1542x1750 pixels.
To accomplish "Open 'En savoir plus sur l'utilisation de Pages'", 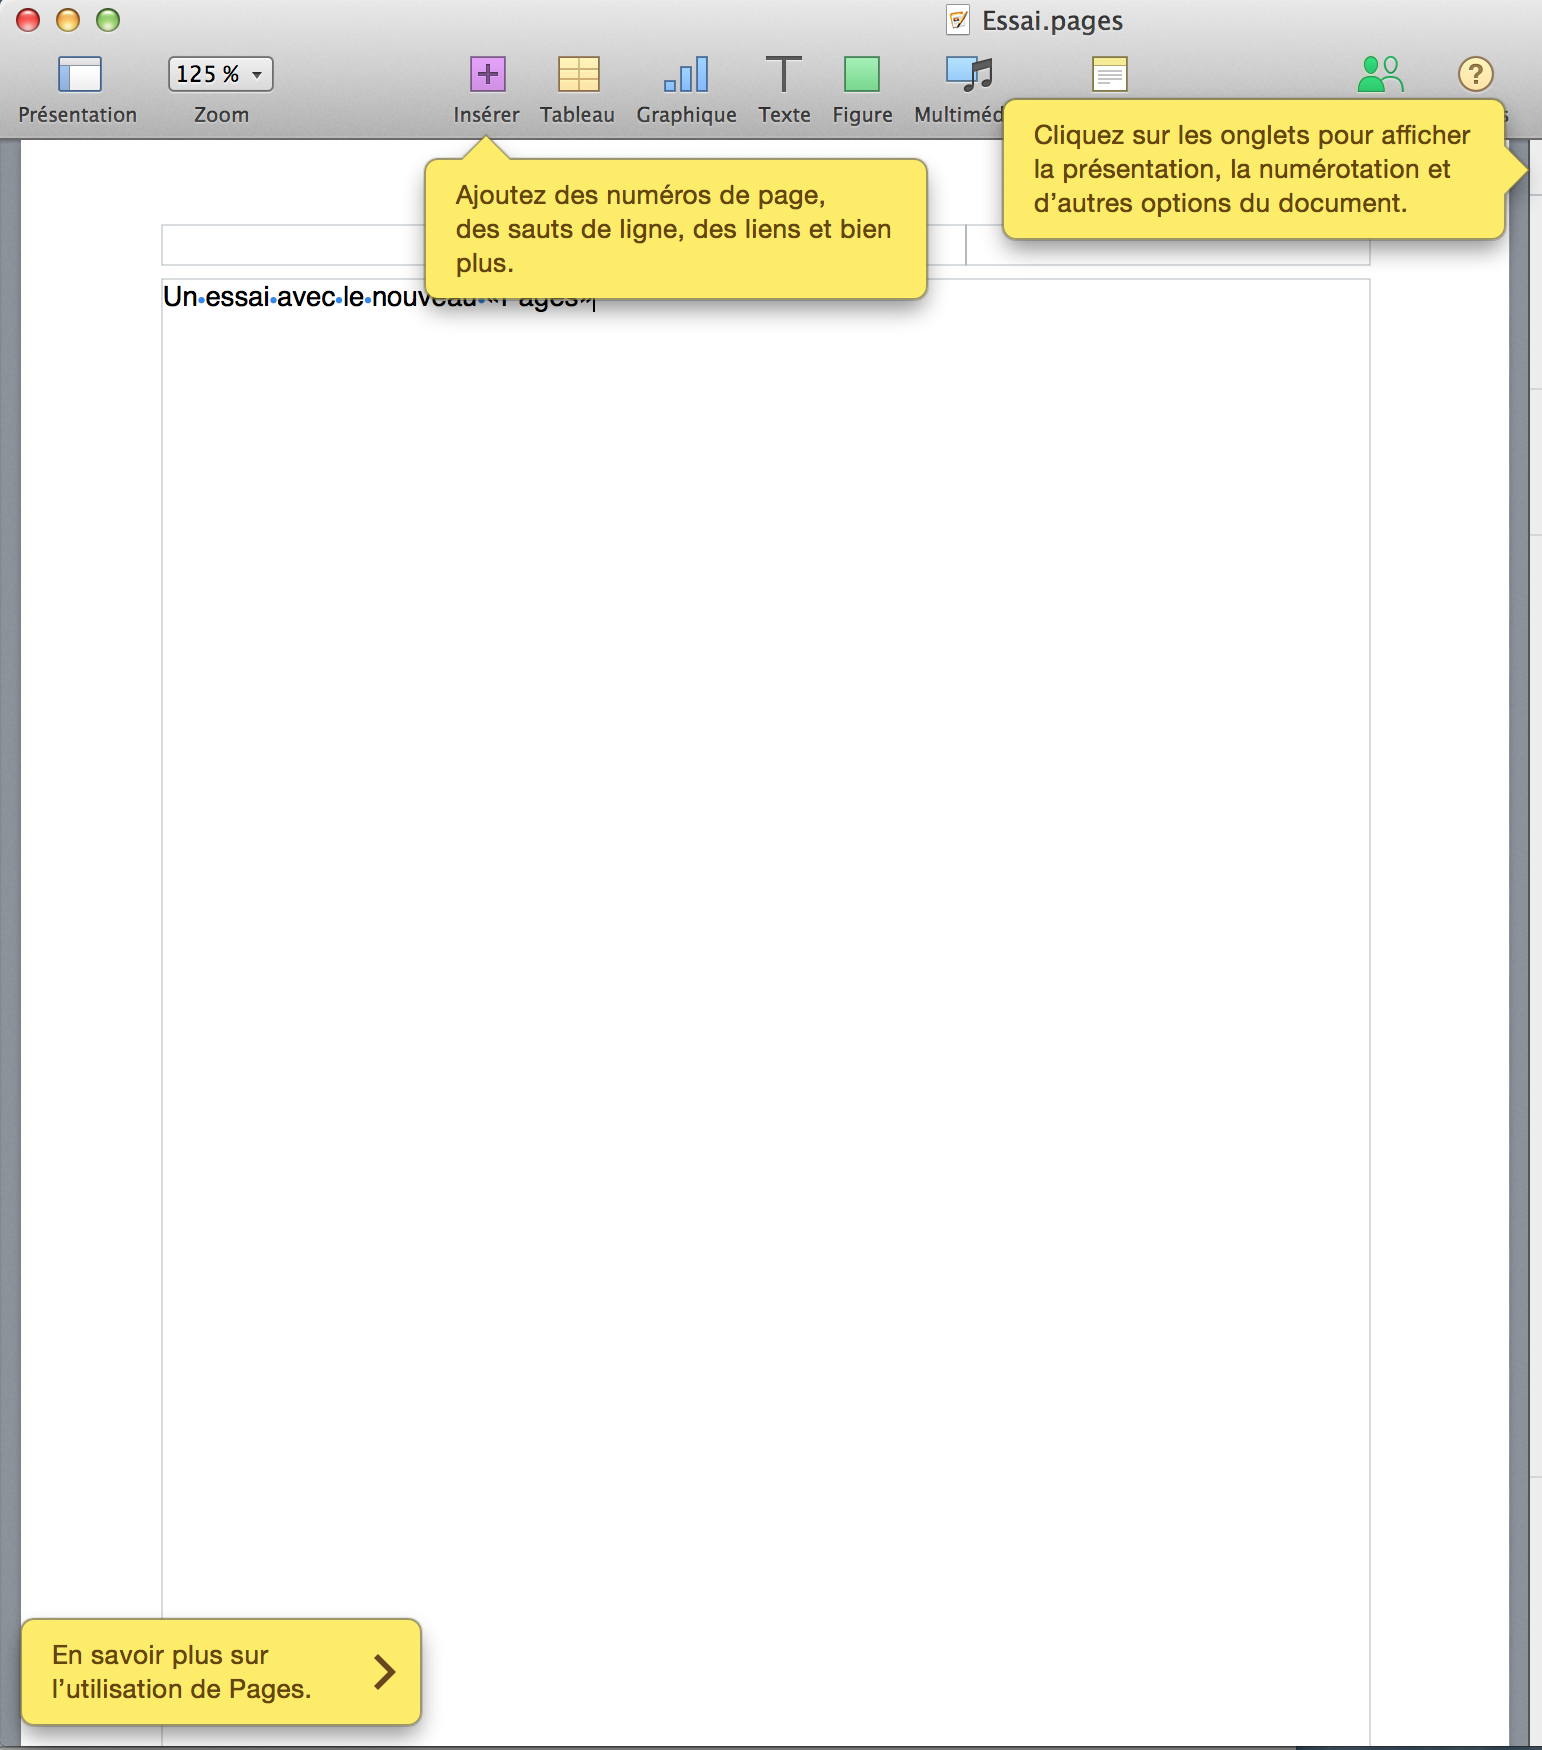I will click(182, 1672).
